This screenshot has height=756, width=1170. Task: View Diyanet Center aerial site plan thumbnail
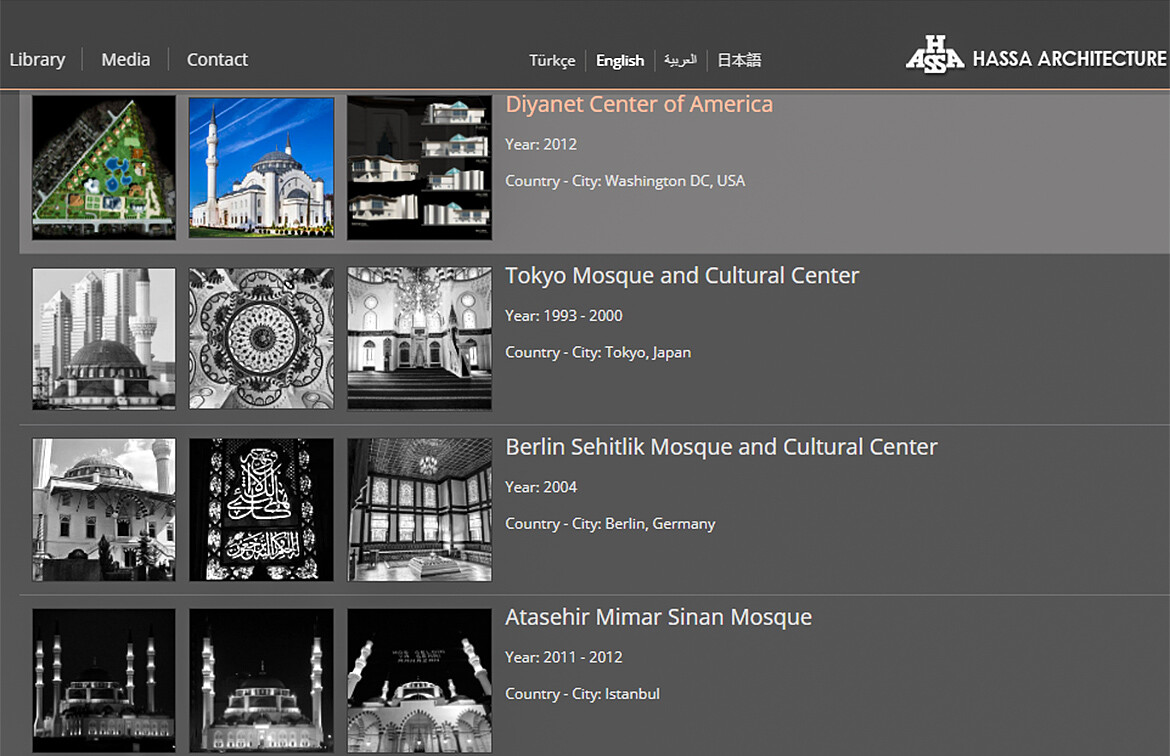(x=104, y=167)
